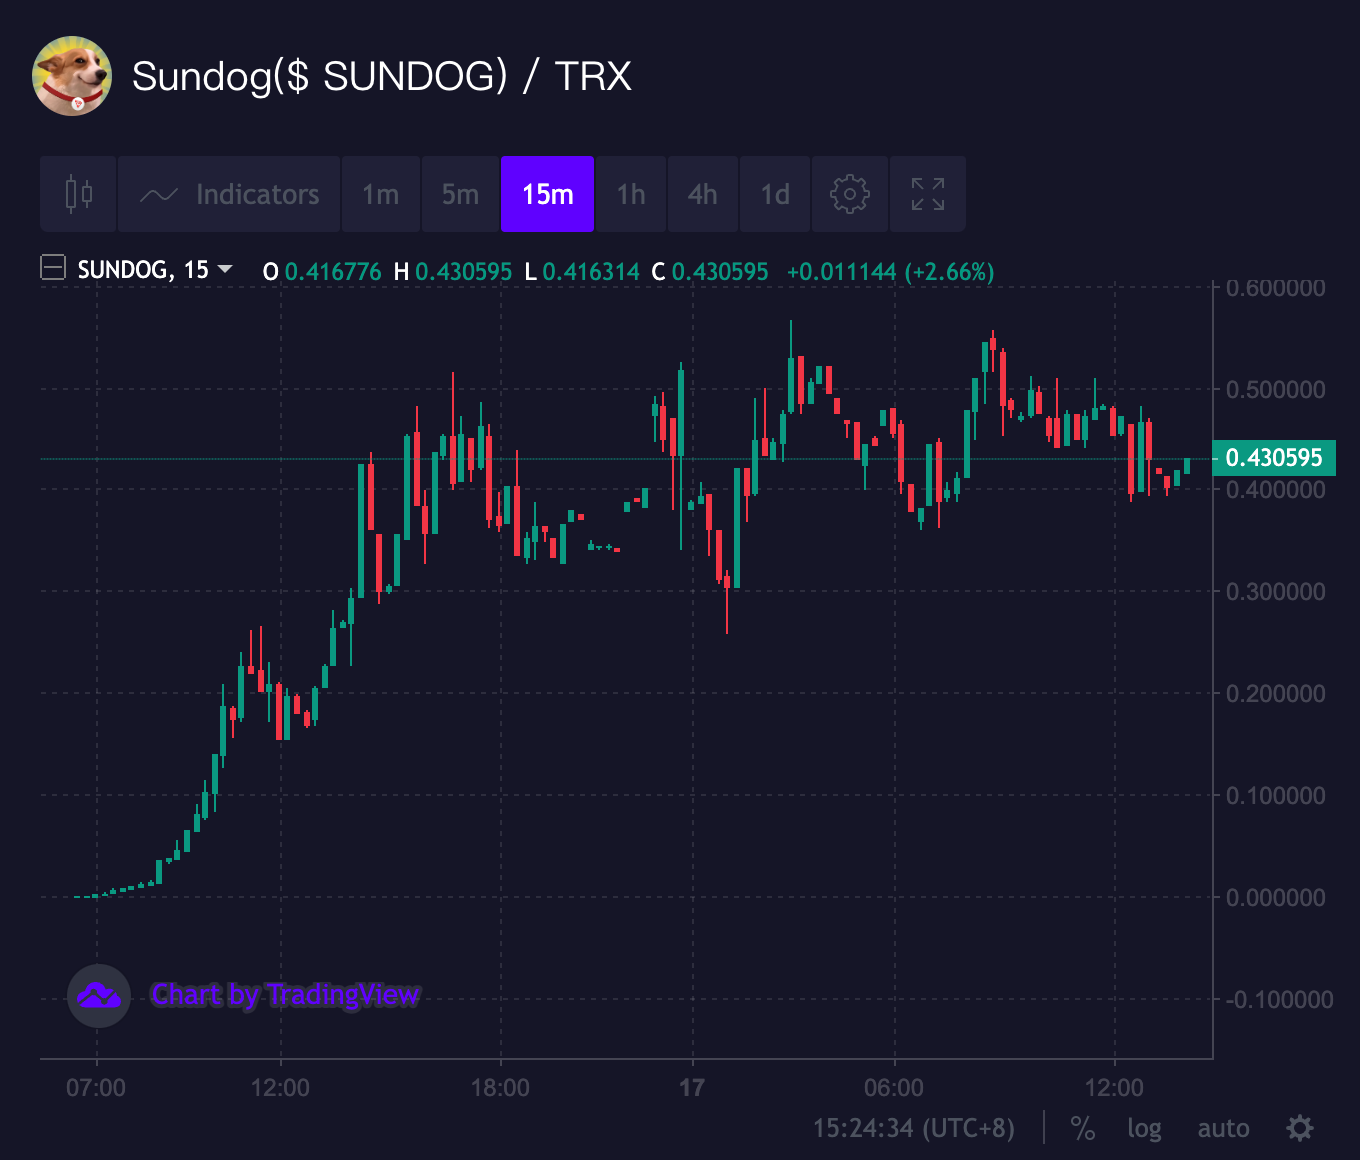Image resolution: width=1360 pixels, height=1160 pixels.
Task: Click the TradingView logo icon
Action: 99,995
